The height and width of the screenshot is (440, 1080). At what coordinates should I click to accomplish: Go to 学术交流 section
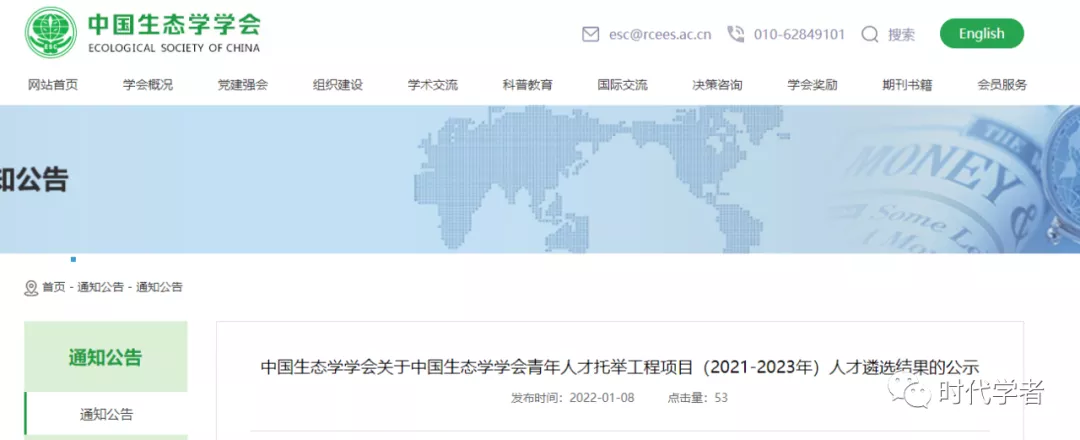(433, 85)
